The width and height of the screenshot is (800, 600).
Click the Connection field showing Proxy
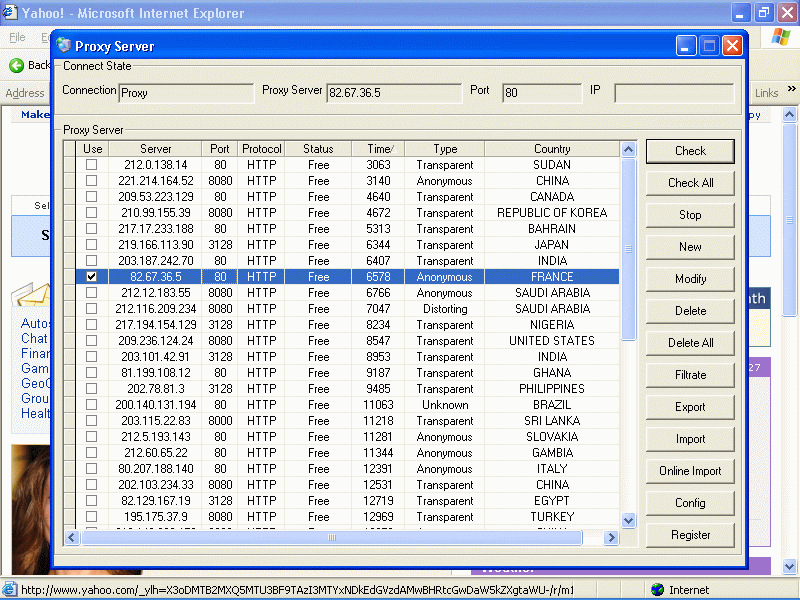186,93
